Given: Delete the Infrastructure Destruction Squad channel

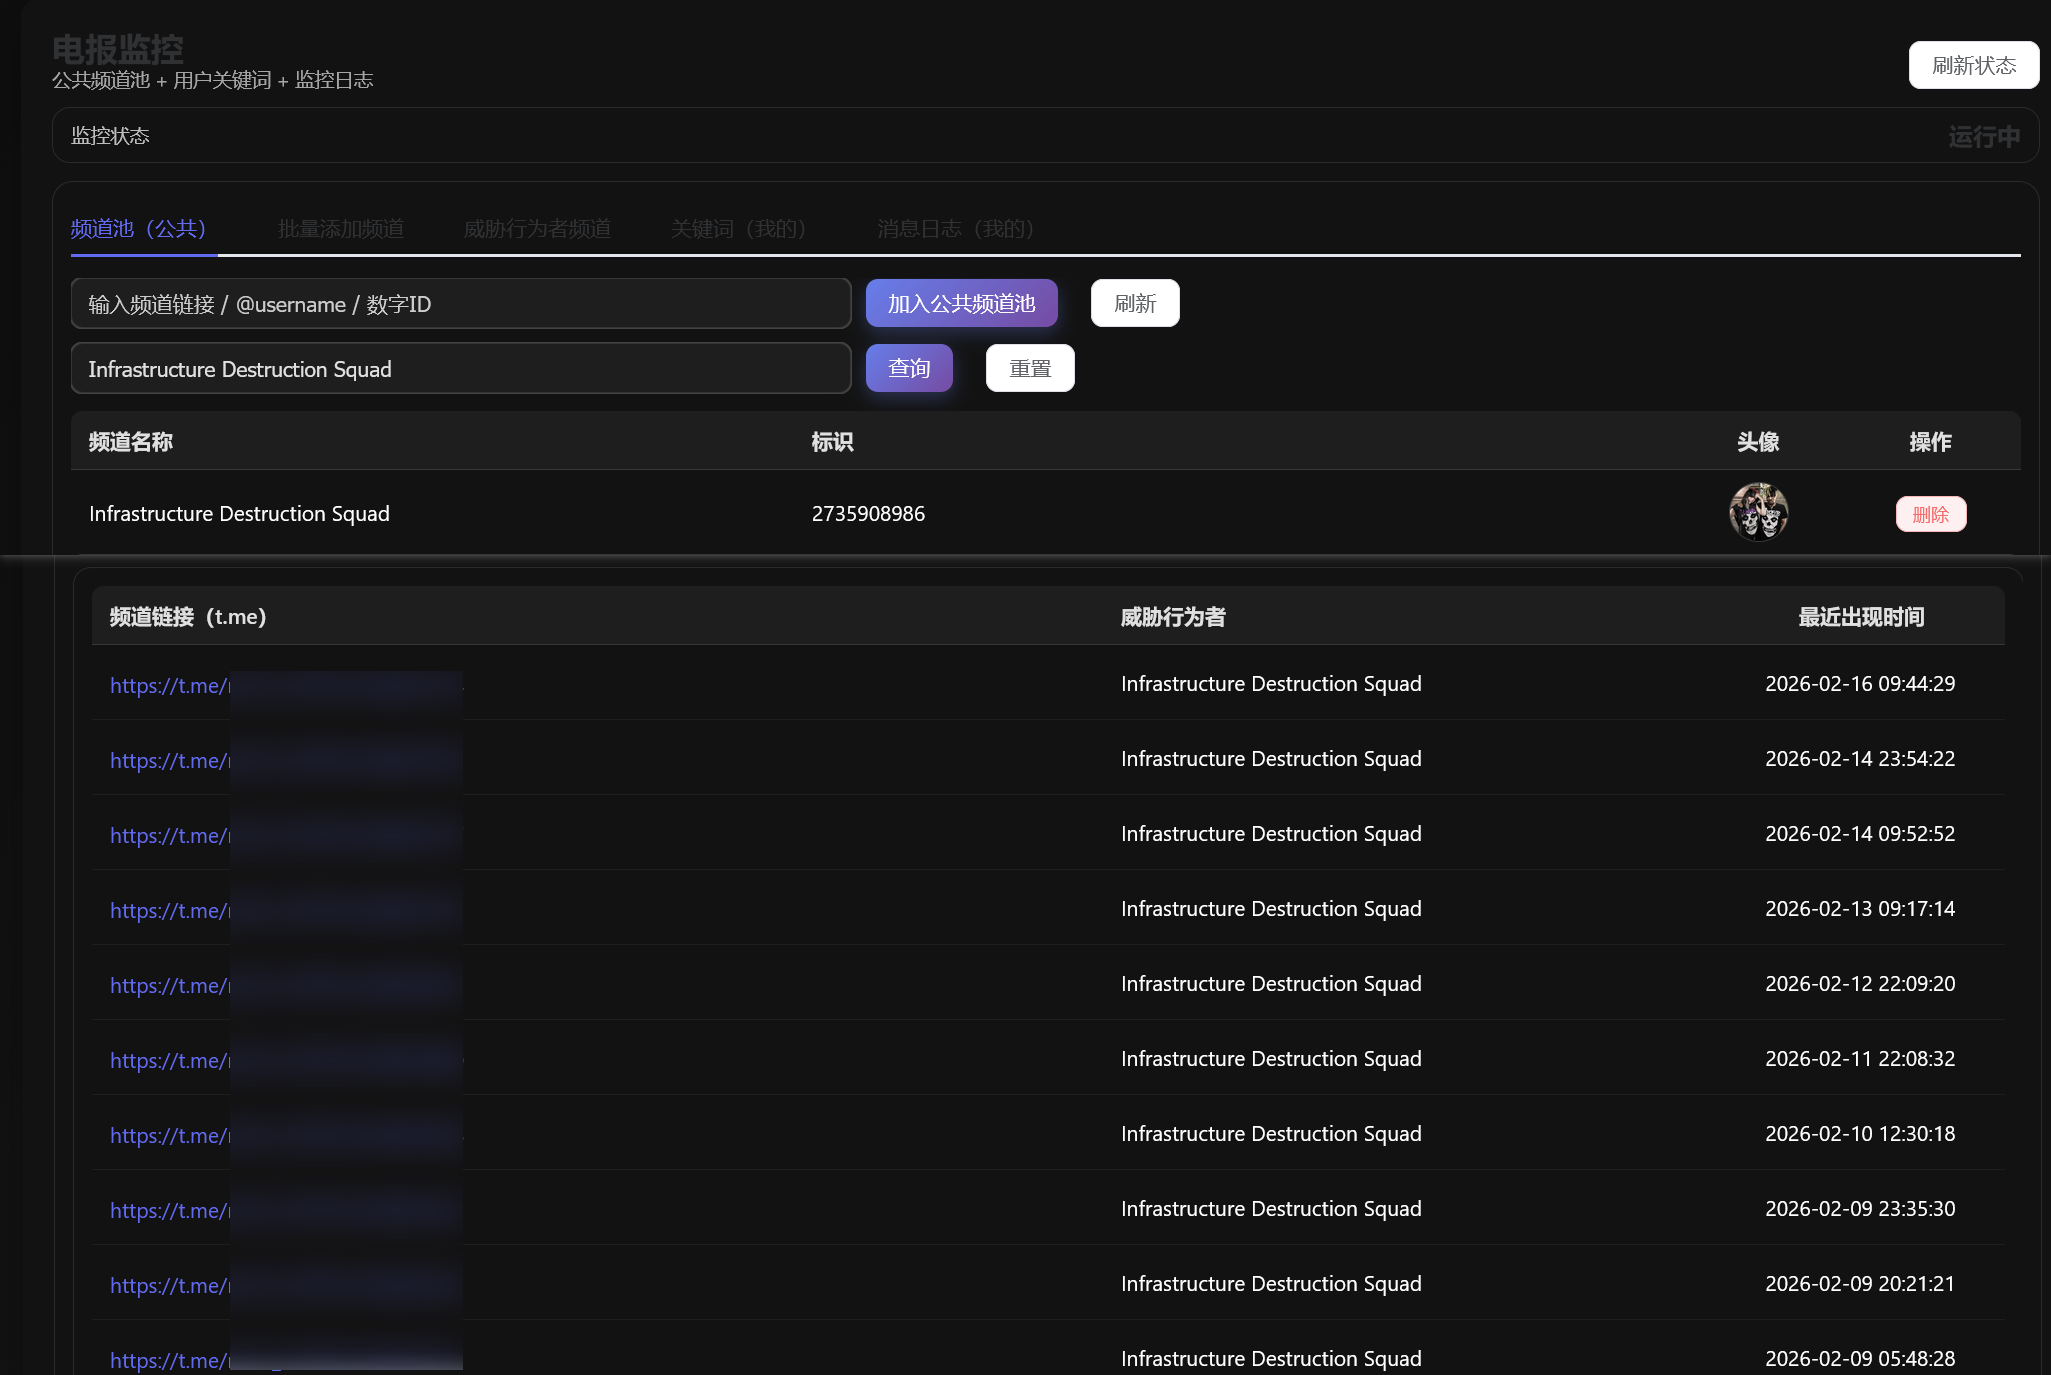Looking at the screenshot, I should pos(1930,514).
